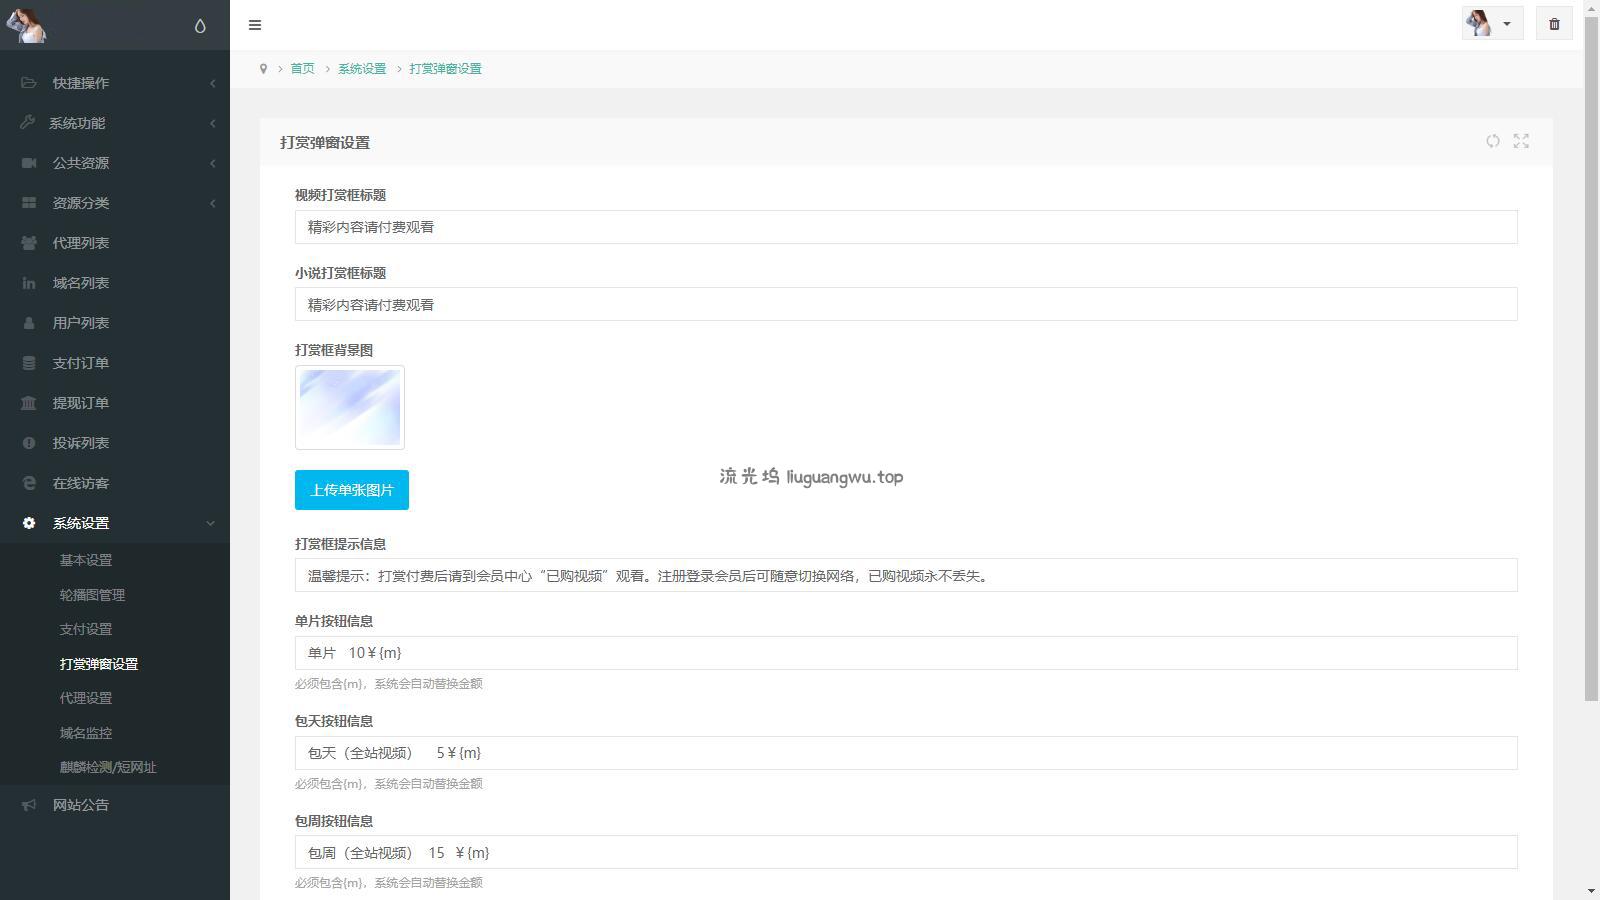Click the 首页 breadcrumb link

click(302, 69)
